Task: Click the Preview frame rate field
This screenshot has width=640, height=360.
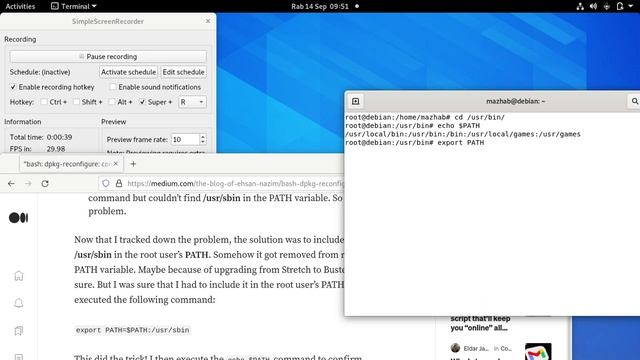Action: tap(185, 139)
